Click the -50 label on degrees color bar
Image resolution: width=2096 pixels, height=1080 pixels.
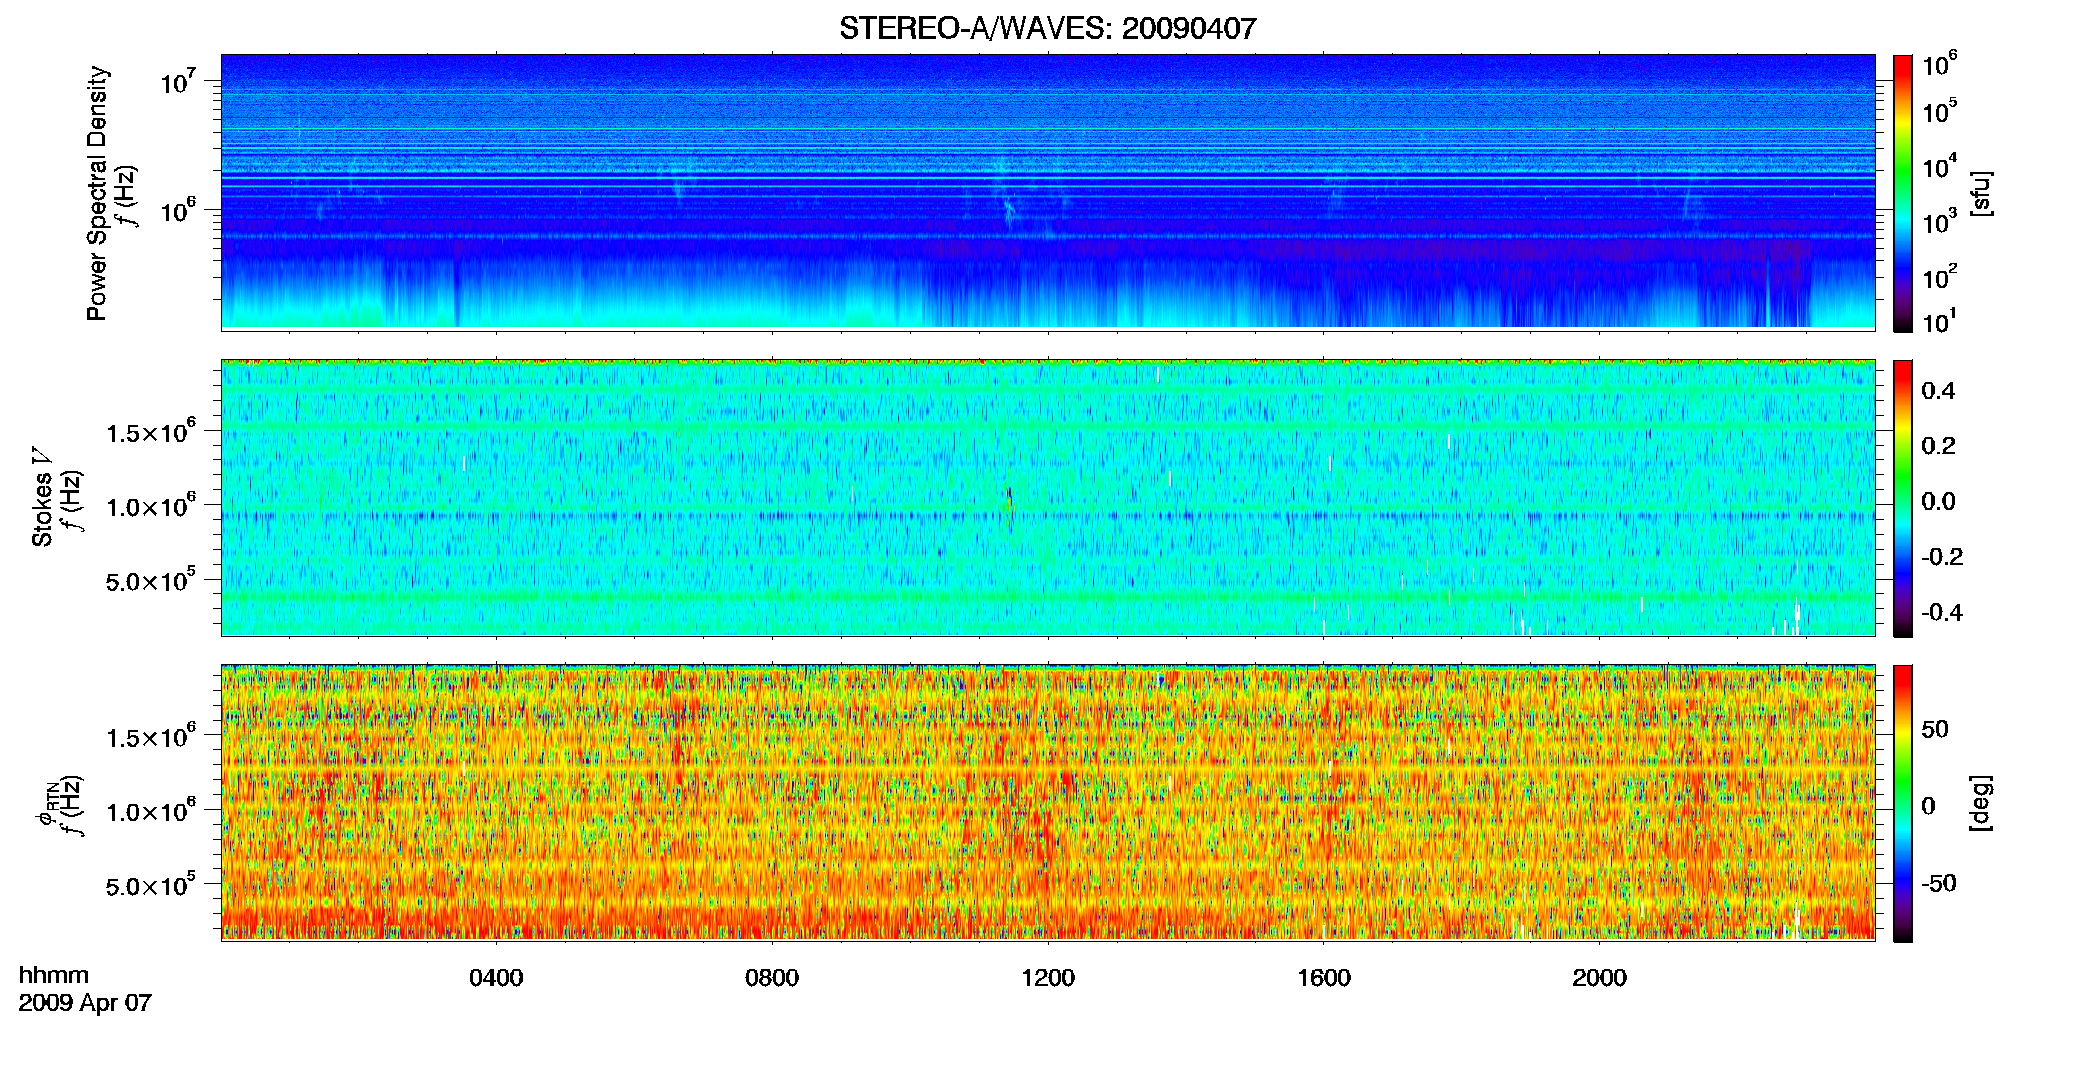click(1939, 883)
